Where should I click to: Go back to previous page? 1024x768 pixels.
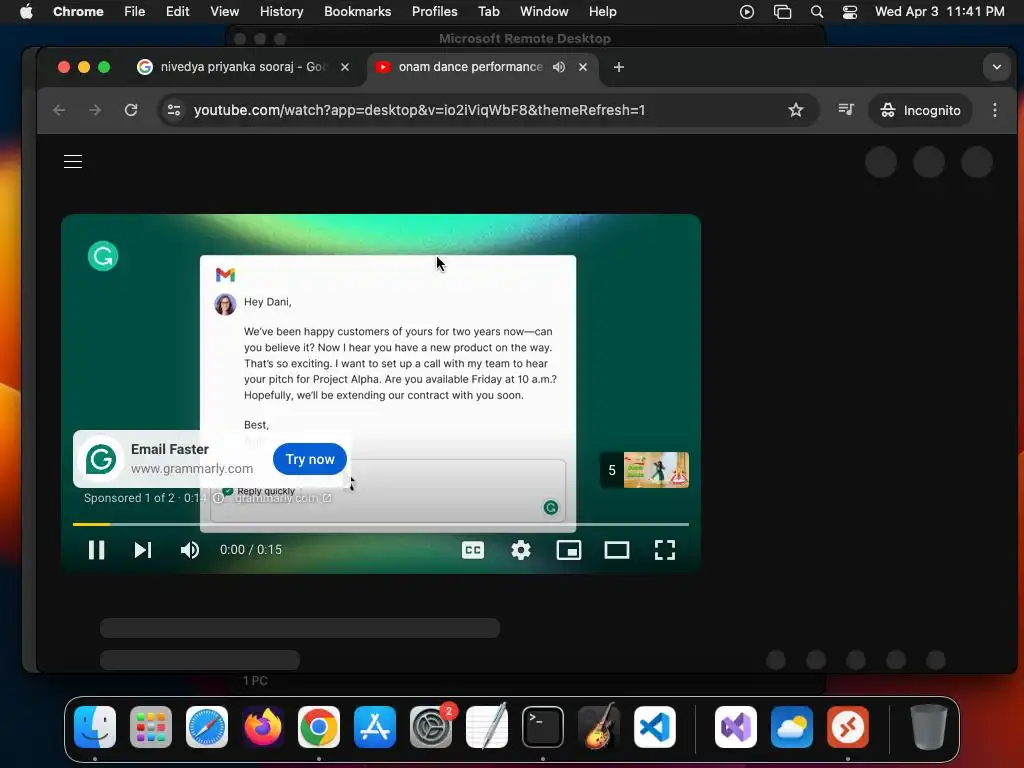[x=59, y=110]
